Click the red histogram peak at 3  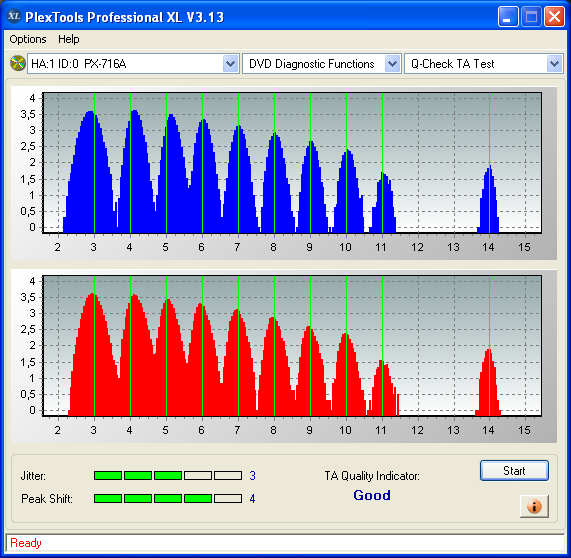pos(94,353)
